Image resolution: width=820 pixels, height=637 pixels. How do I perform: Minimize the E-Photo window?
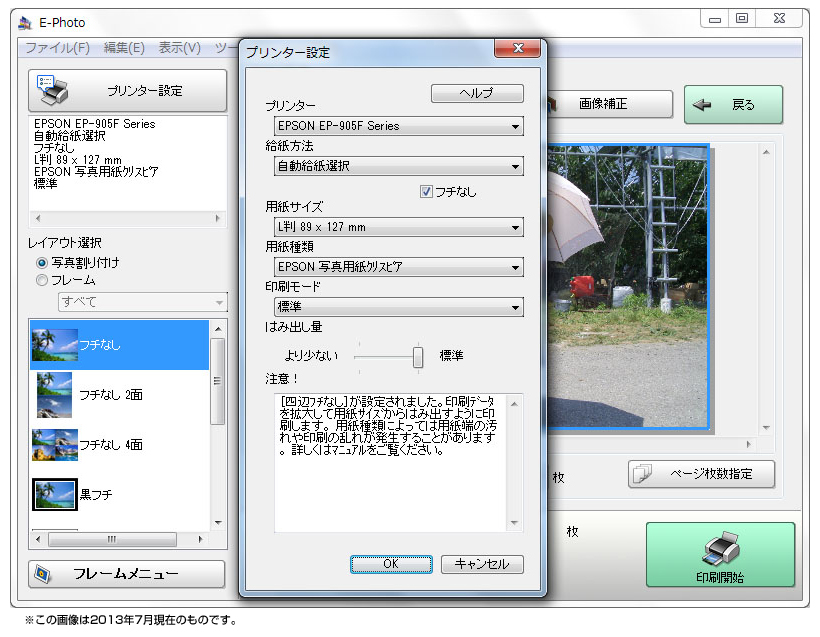coord(715,19)
